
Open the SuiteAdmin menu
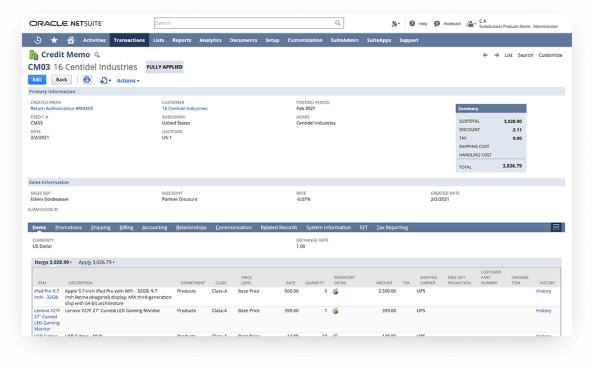(x=344, y=40)
